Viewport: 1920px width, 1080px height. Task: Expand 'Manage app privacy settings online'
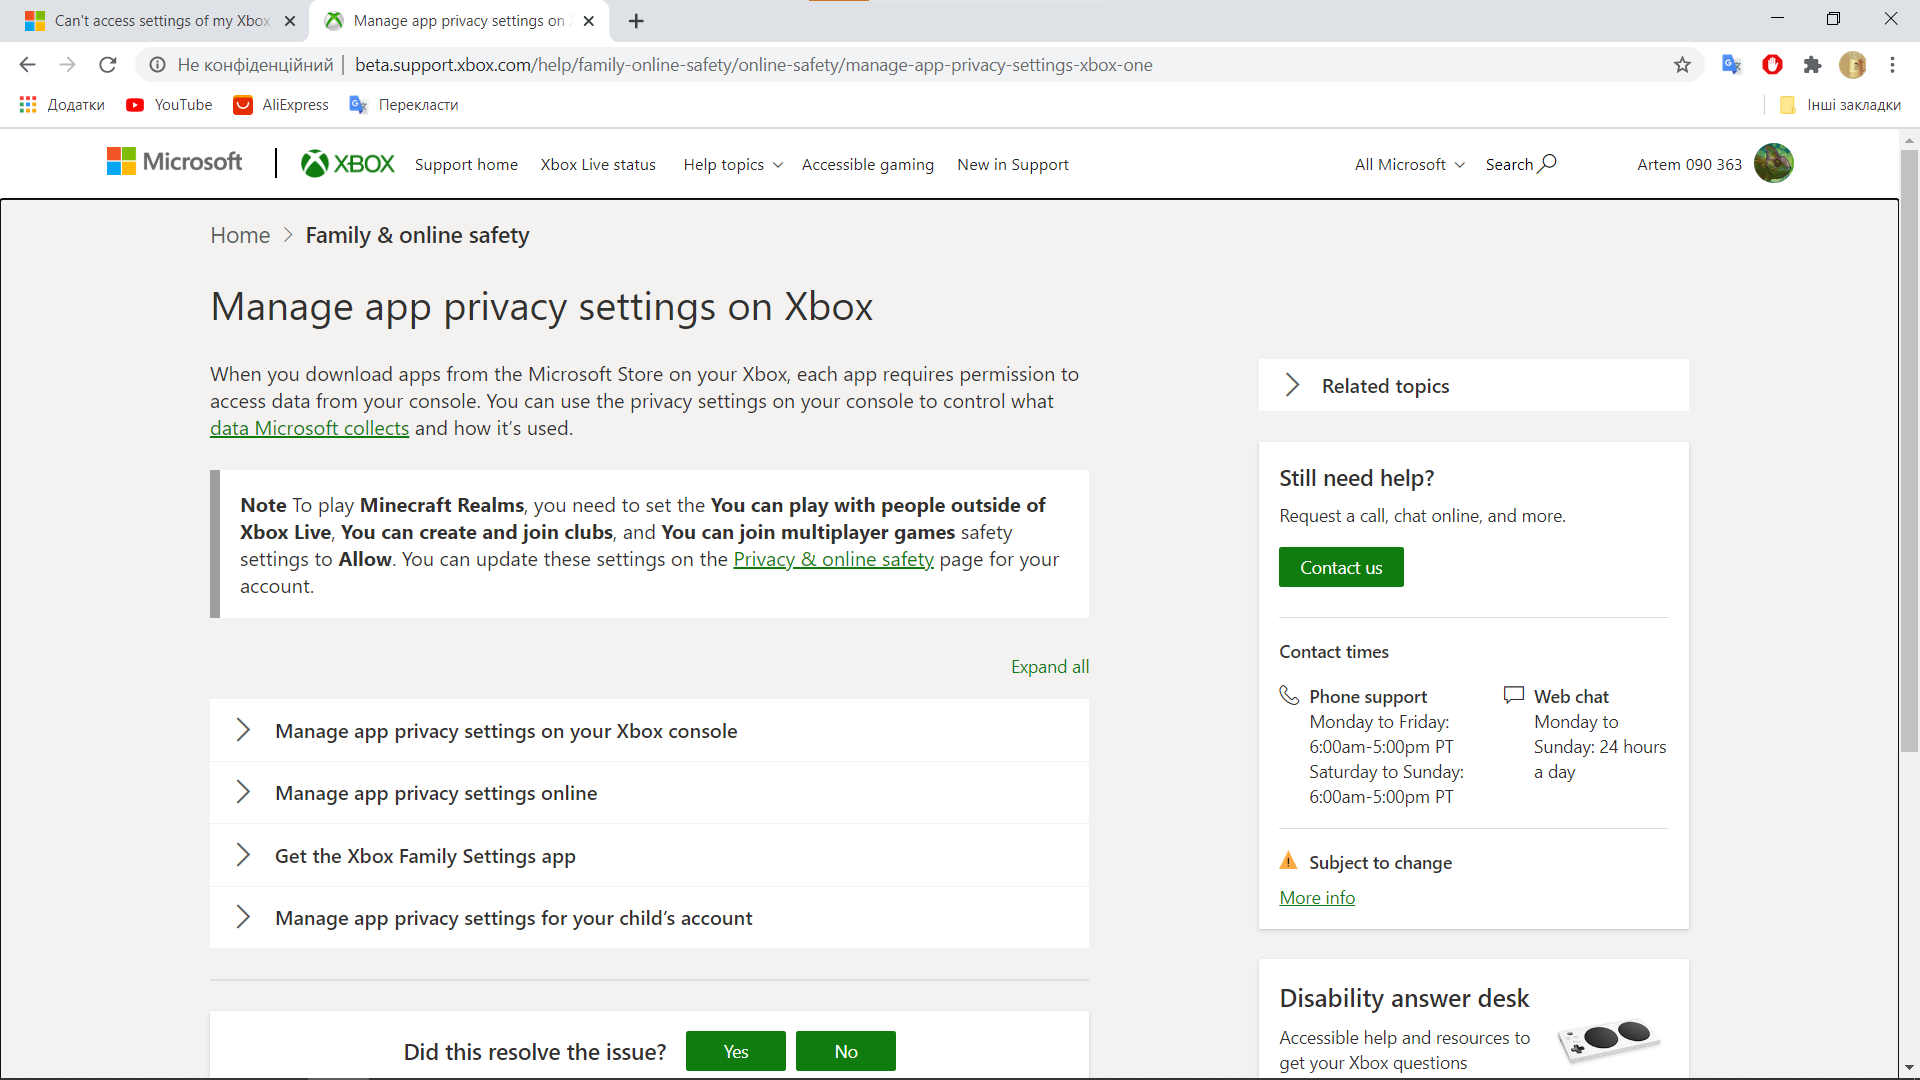[649, 793]
